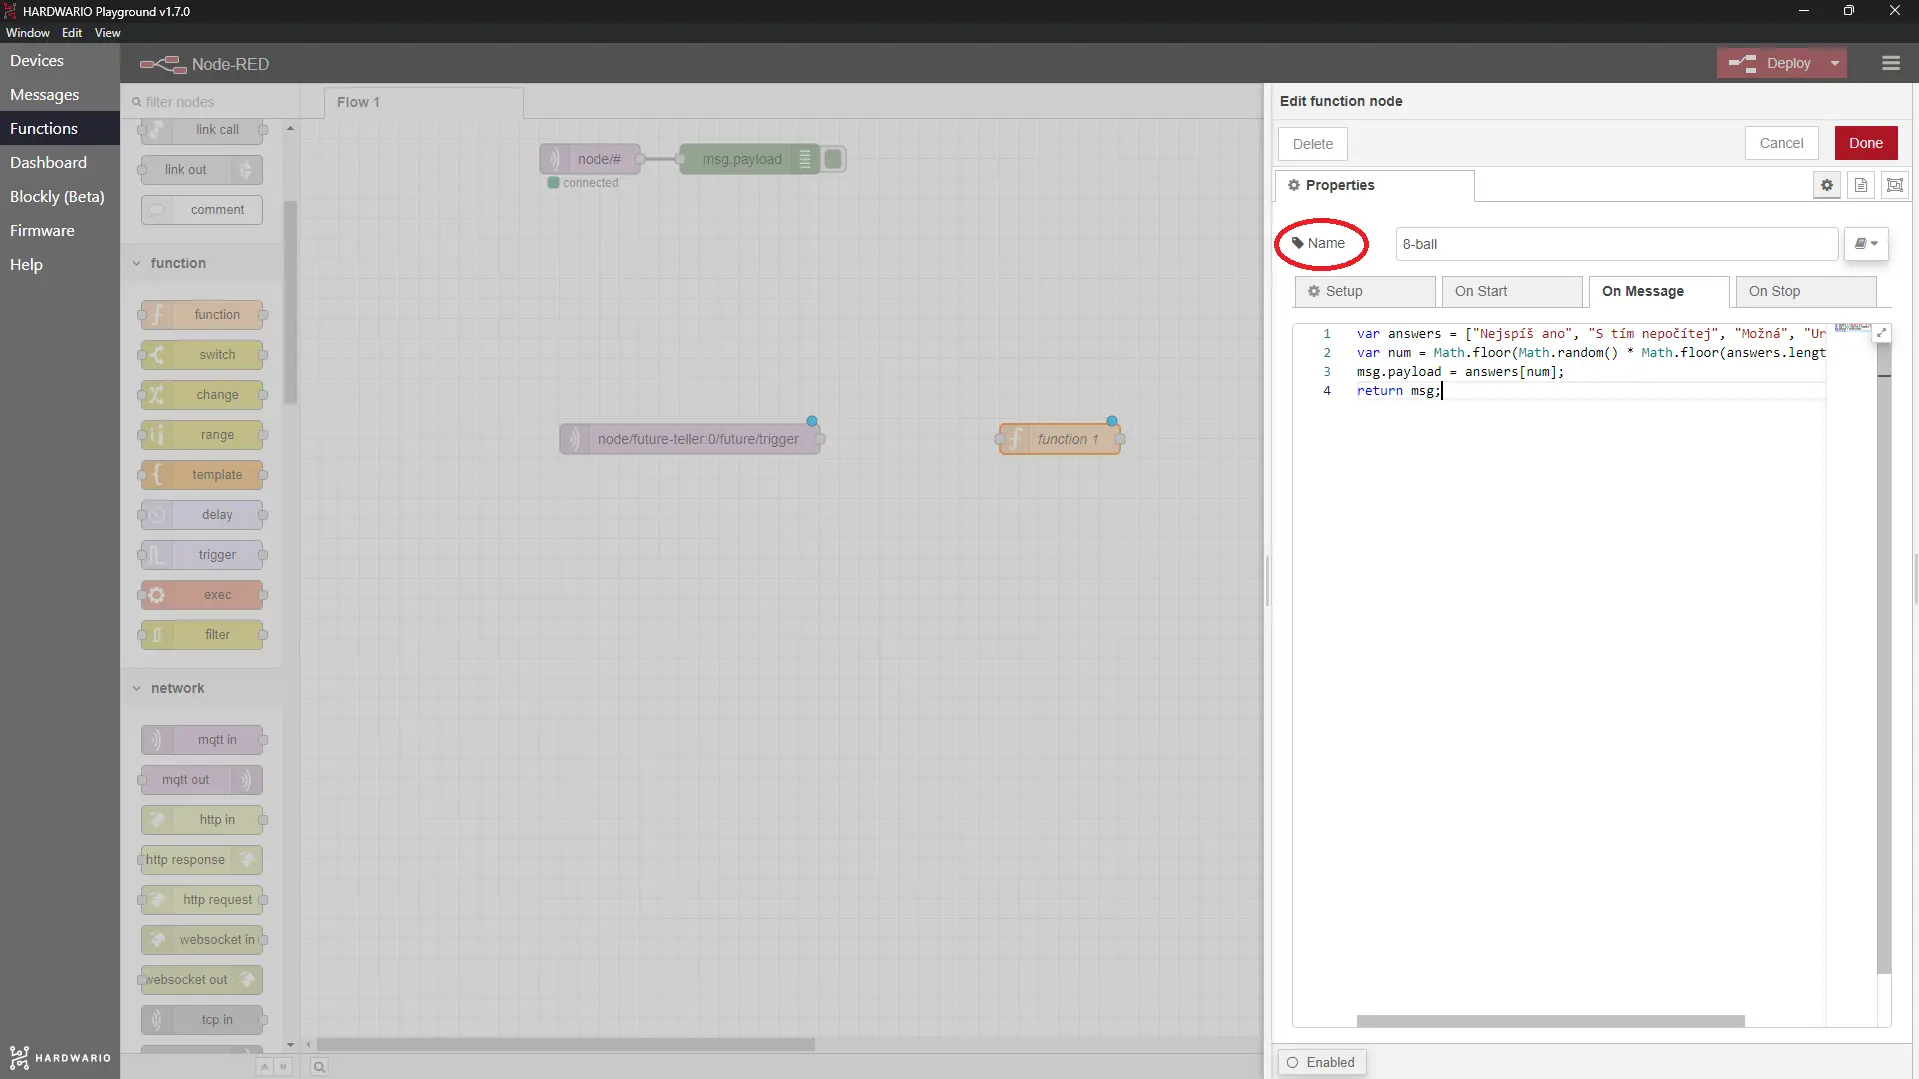The width and height of the screenshot is (1919, 1079).
Task: Select the switch node in the palette
Action: tap(202, 355)
